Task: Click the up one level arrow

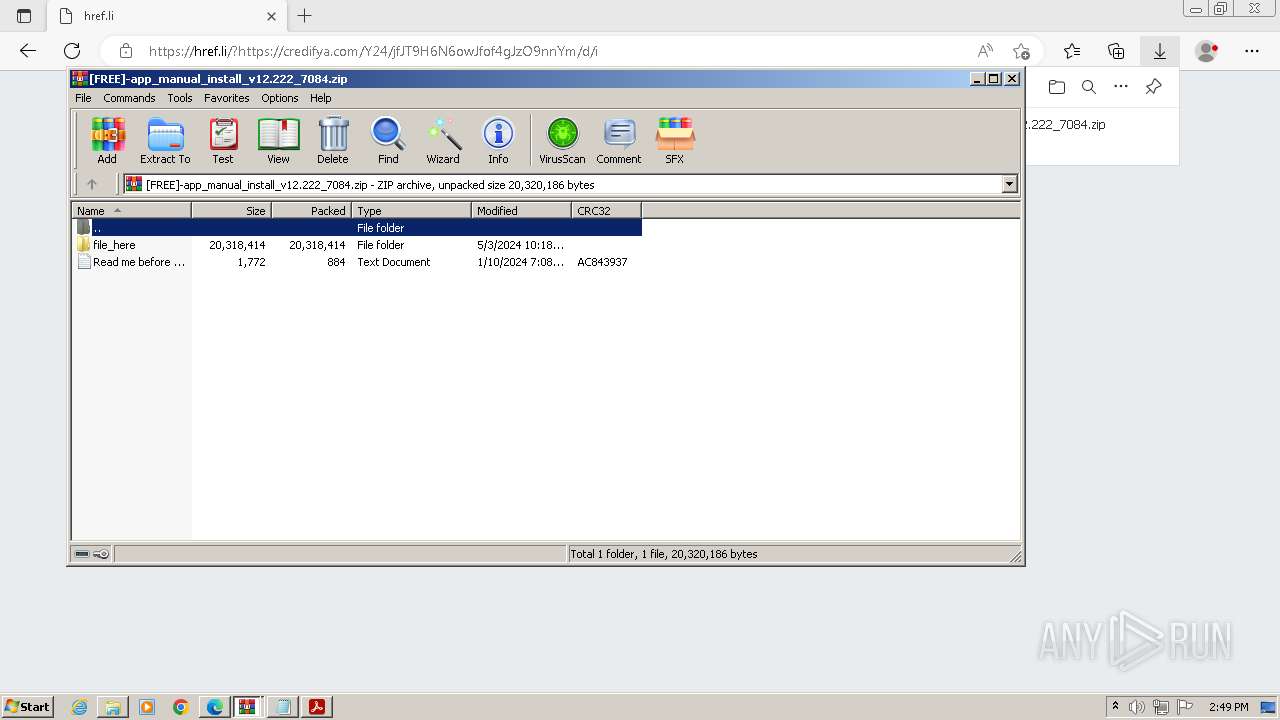Action: point(92,184)
